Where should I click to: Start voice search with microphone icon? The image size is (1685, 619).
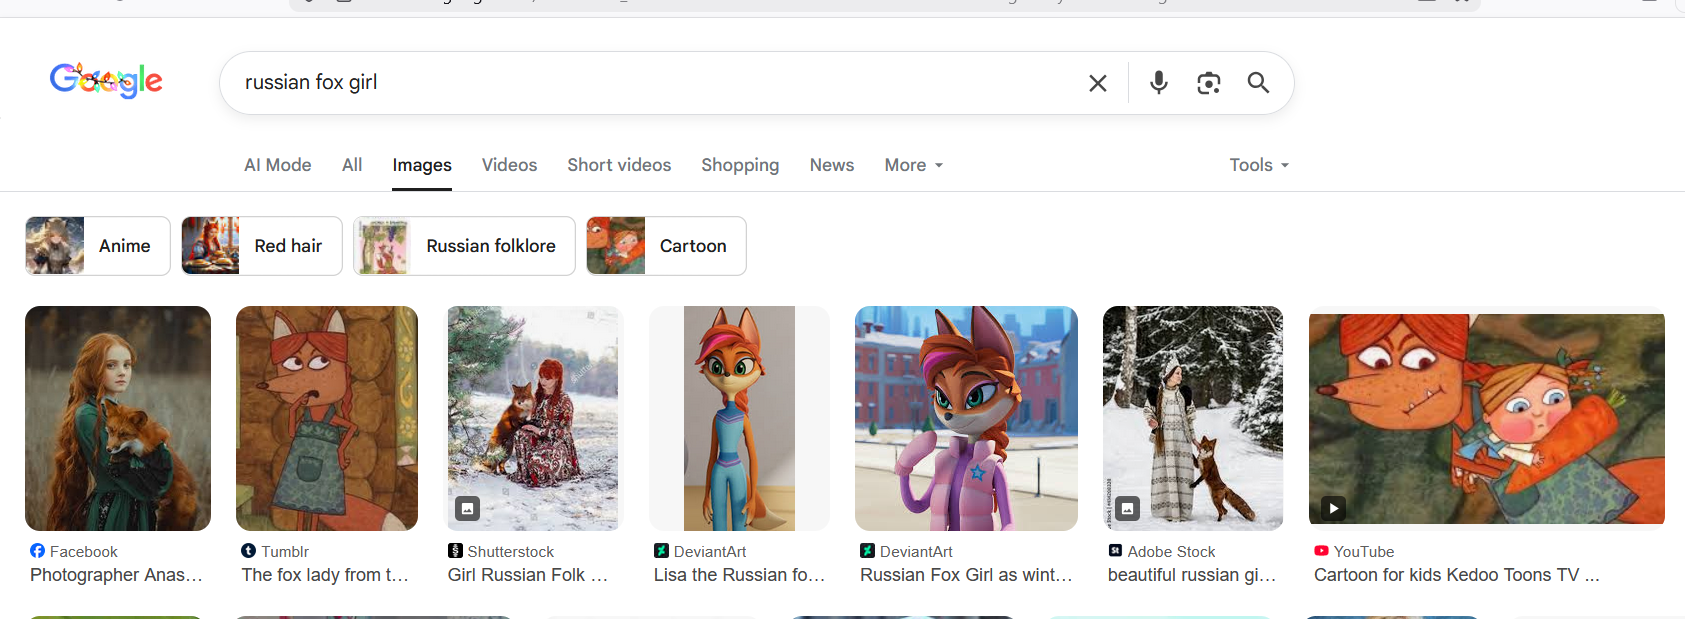click(1159, 83)
